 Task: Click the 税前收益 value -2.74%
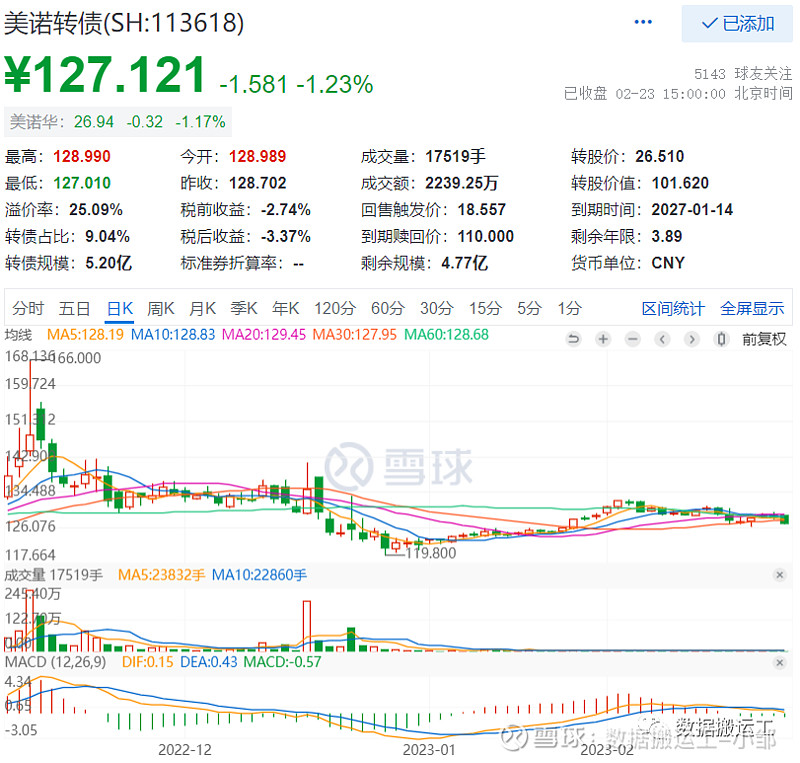pyautogui.click(x=286, y=209)
